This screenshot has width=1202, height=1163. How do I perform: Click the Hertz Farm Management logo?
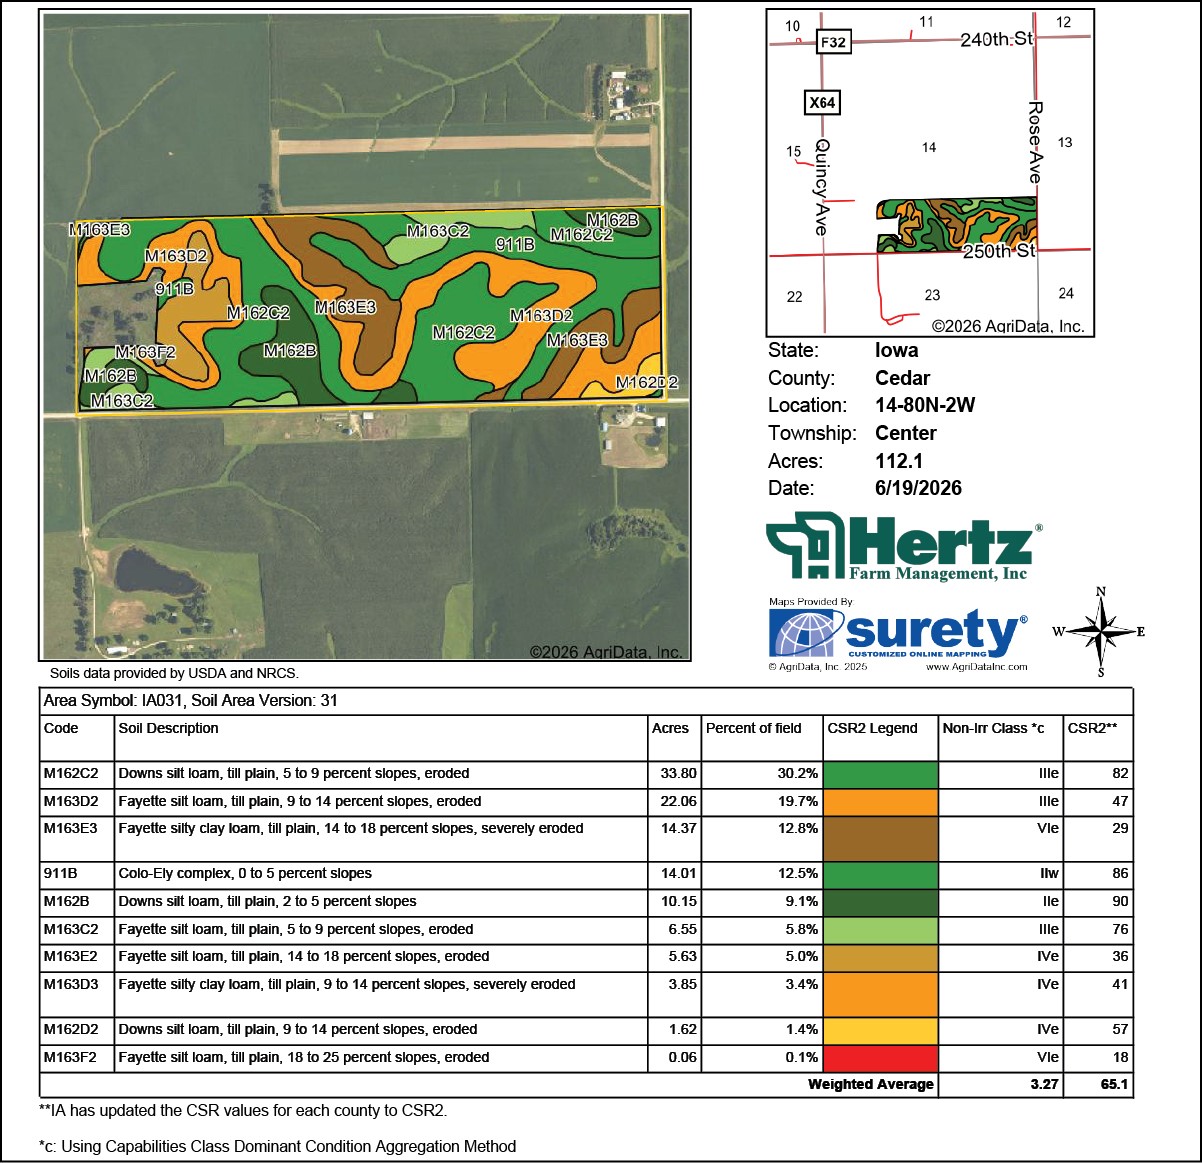904,546
